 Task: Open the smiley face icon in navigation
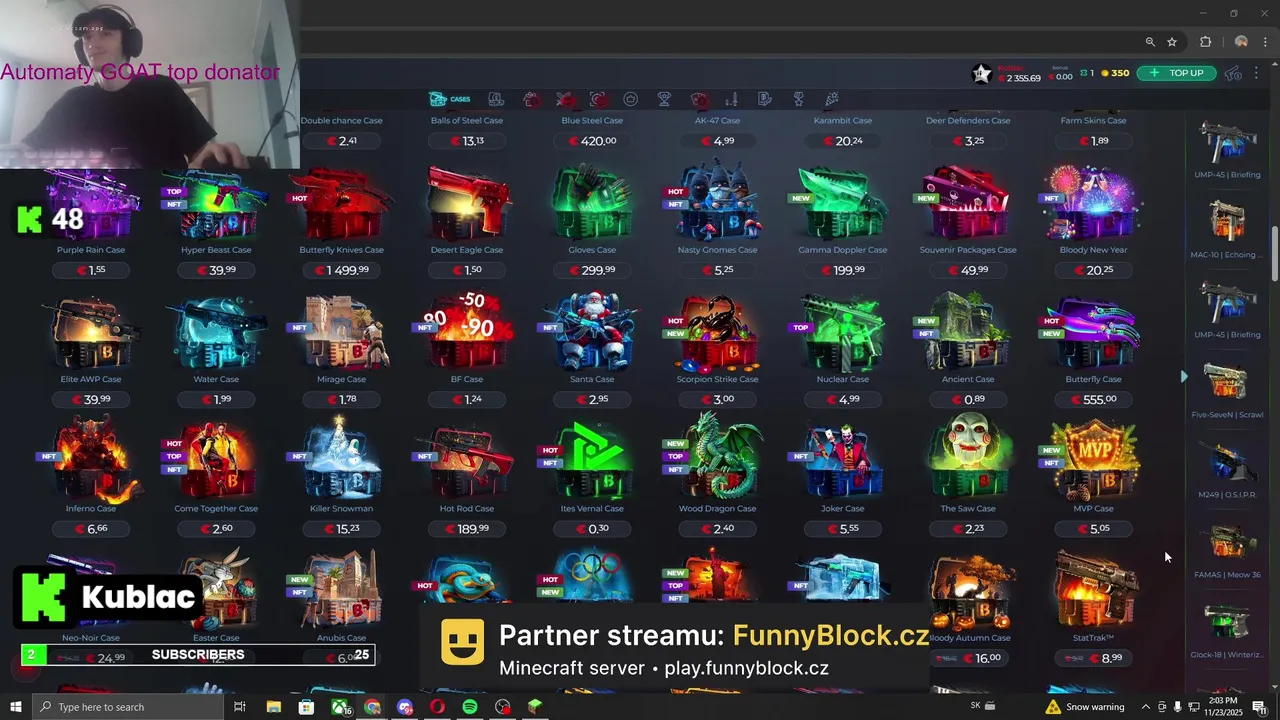click(x=630, y=99)
